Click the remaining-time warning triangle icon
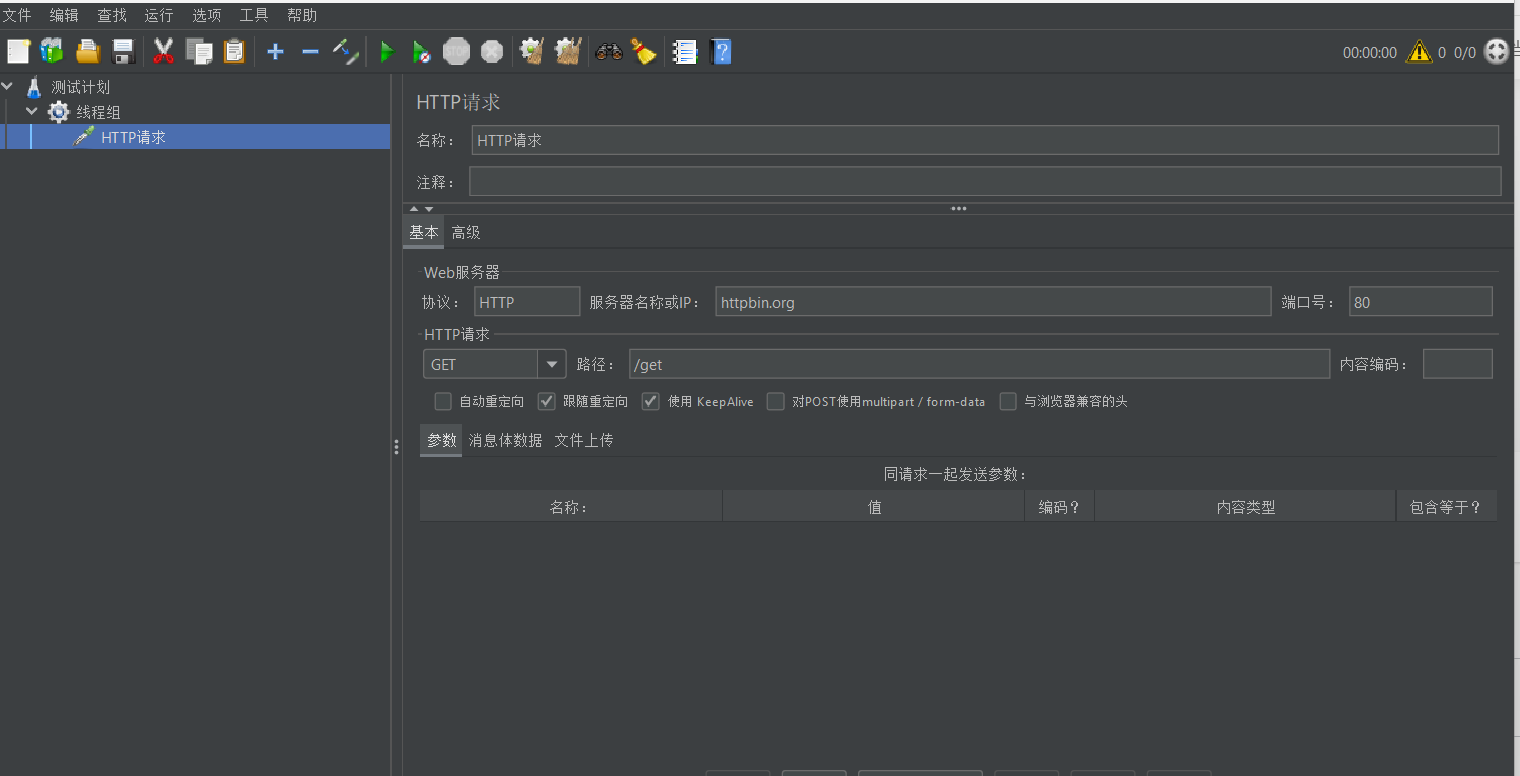1520x776 pixels. [1420, 52]
